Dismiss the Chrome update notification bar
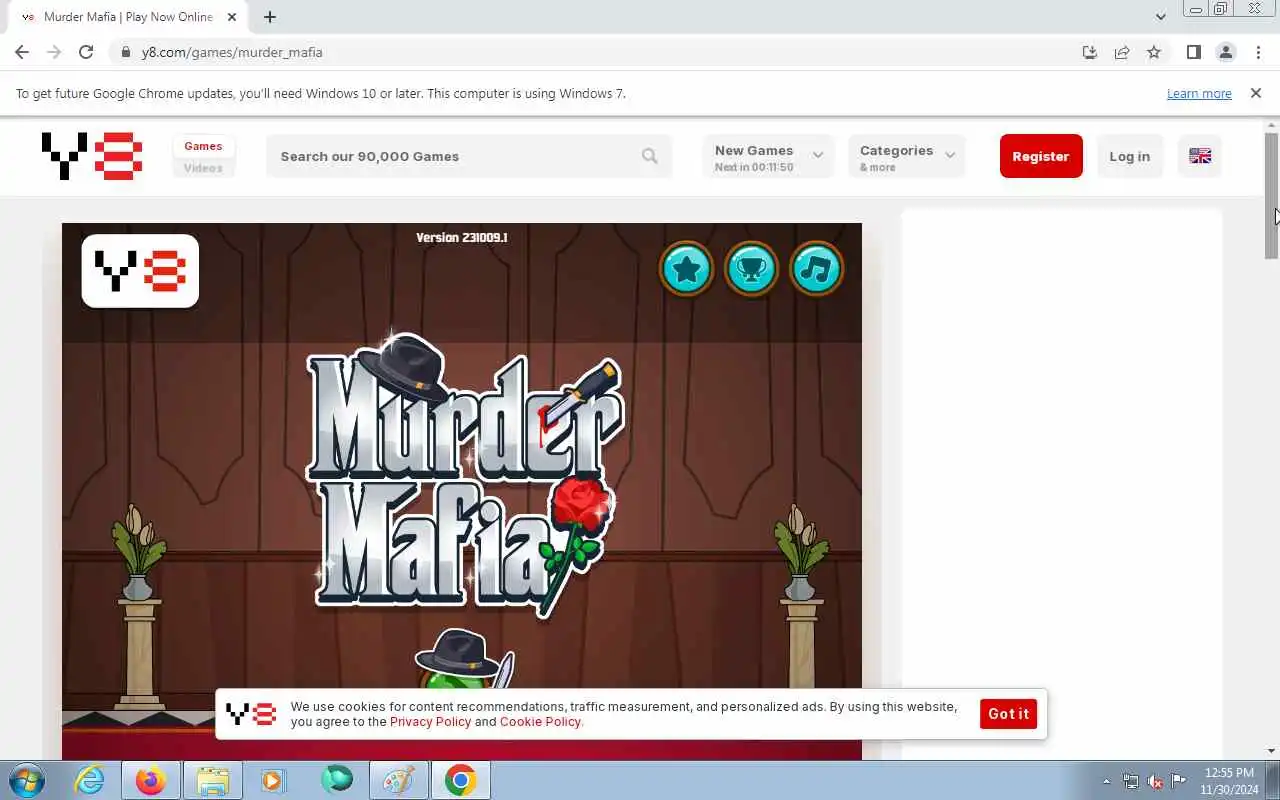 click(1256, 93)
